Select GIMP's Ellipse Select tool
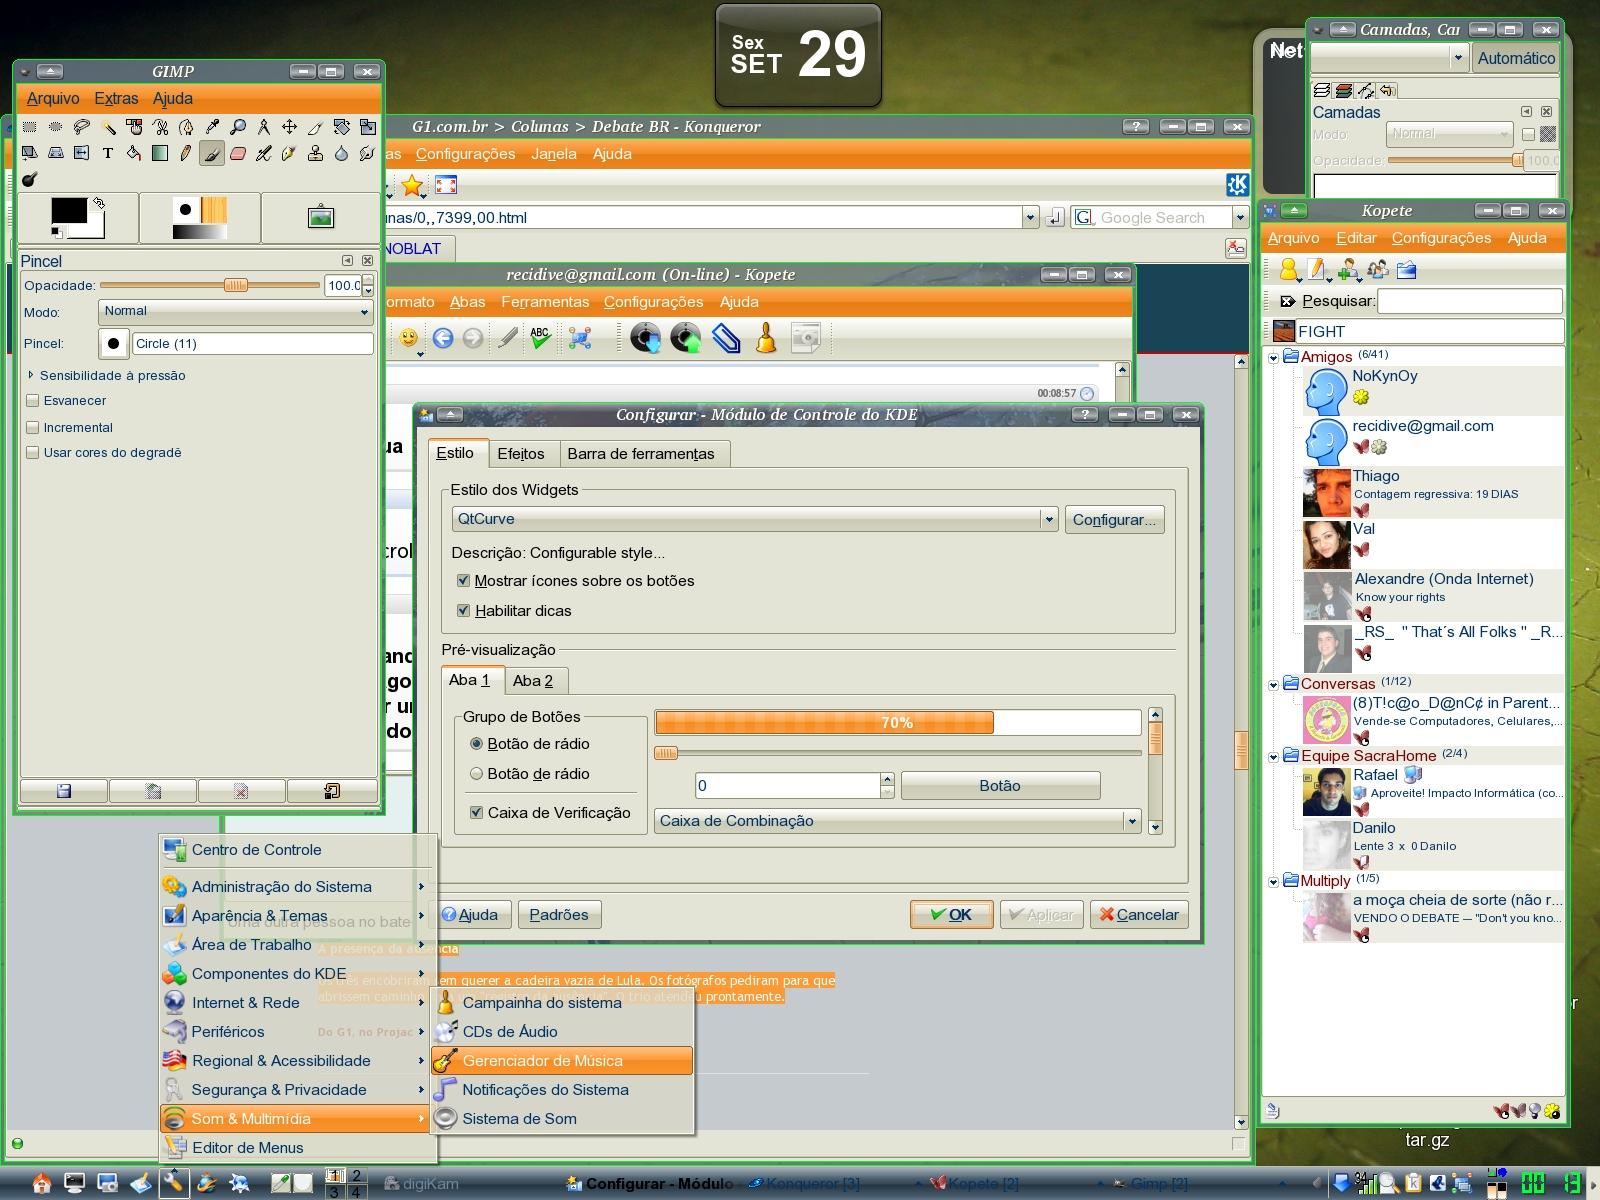1600x1200 pixels. pos(55,127)
